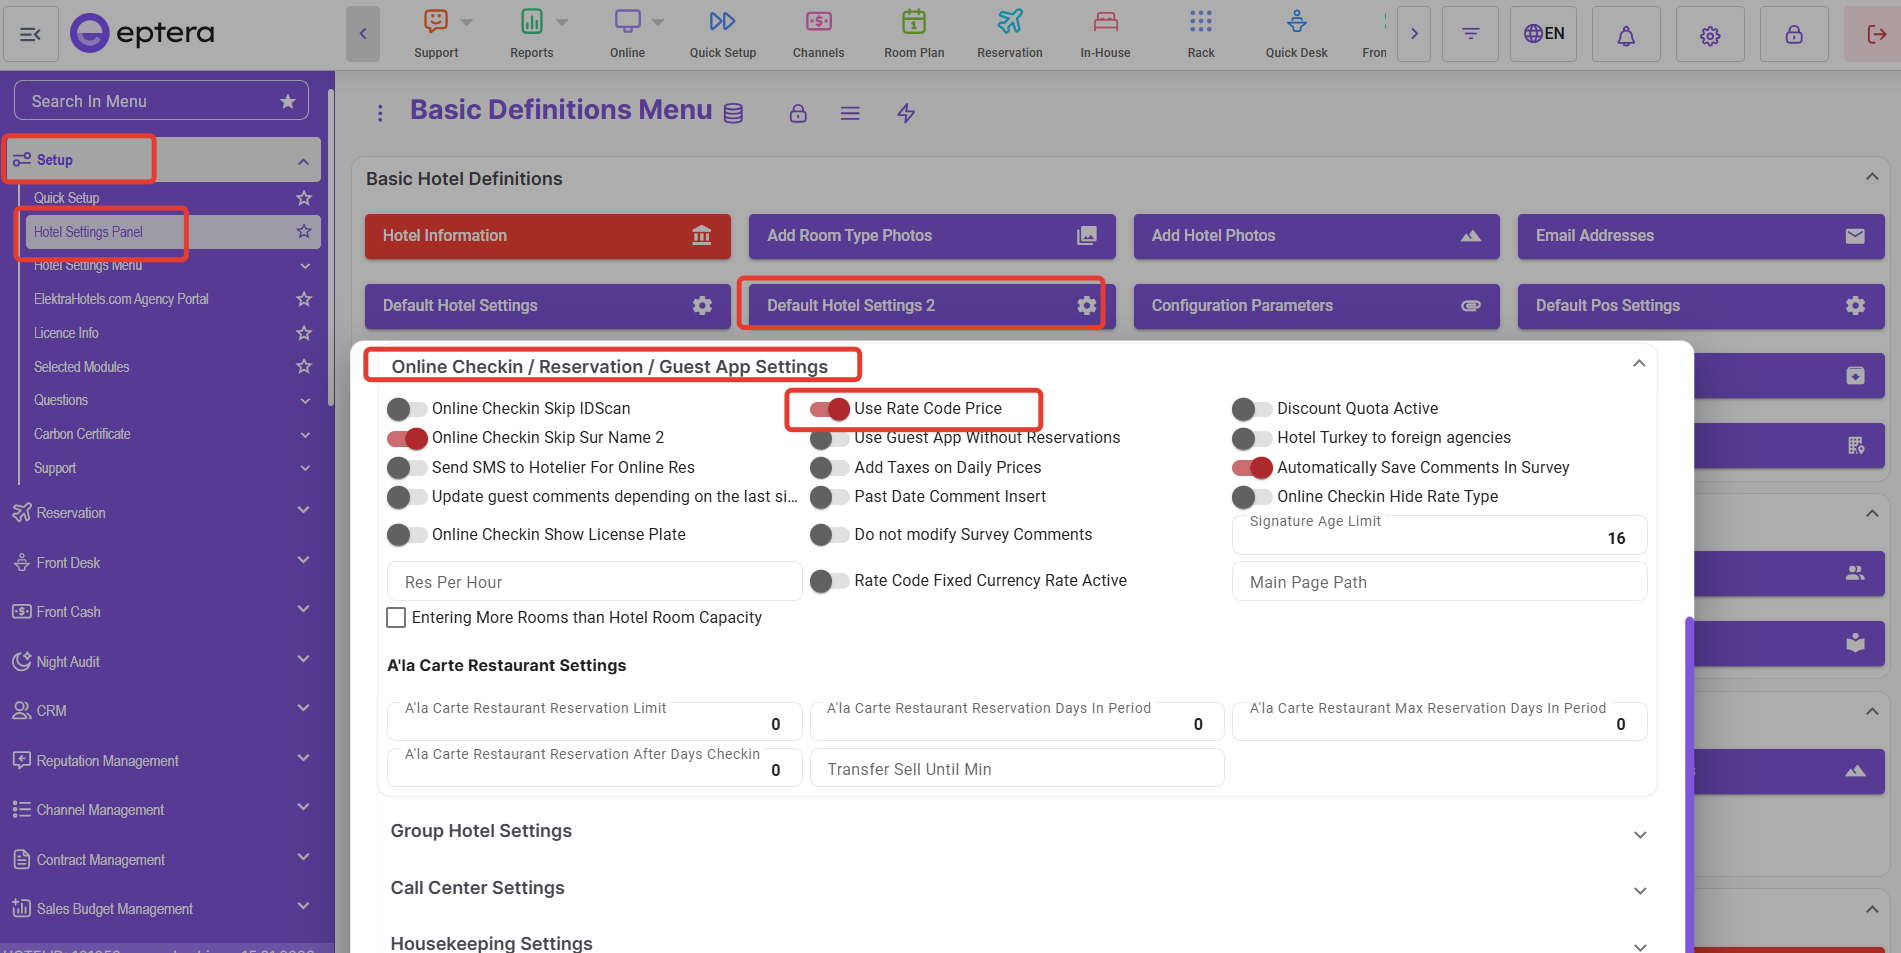Screen dimensions: 1901x953
Task: Open the EN language selector
Action: [x=1543, y=34]
